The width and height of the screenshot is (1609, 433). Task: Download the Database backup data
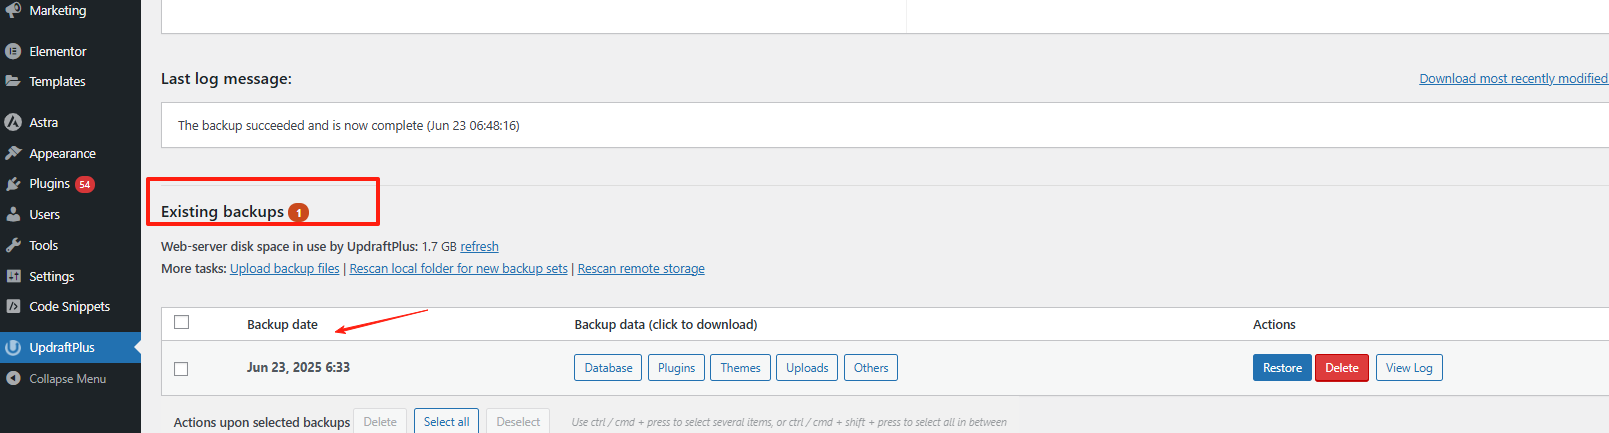pos(608,368)
